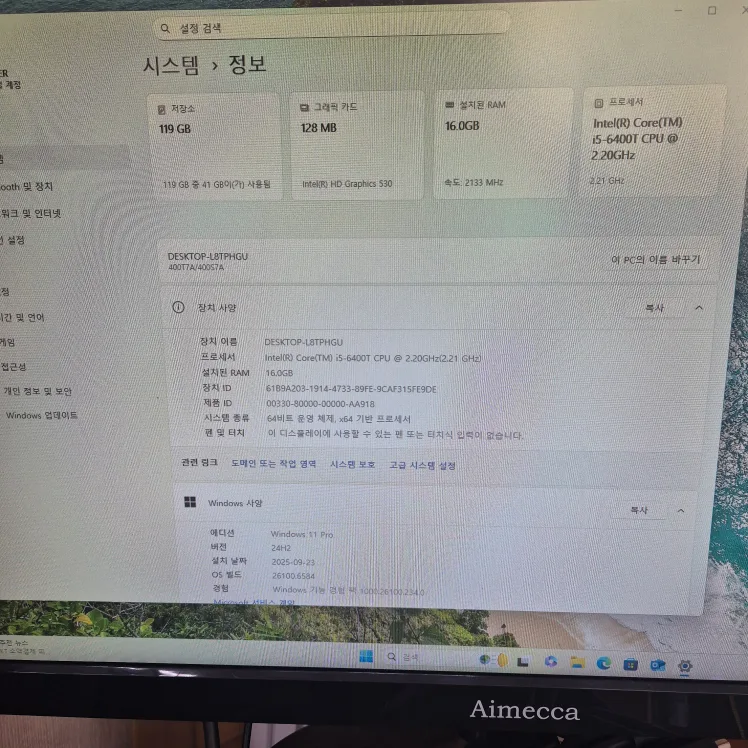Open 시스템 보호 link
The image size is (748, 748).
[x=353, y=464]
